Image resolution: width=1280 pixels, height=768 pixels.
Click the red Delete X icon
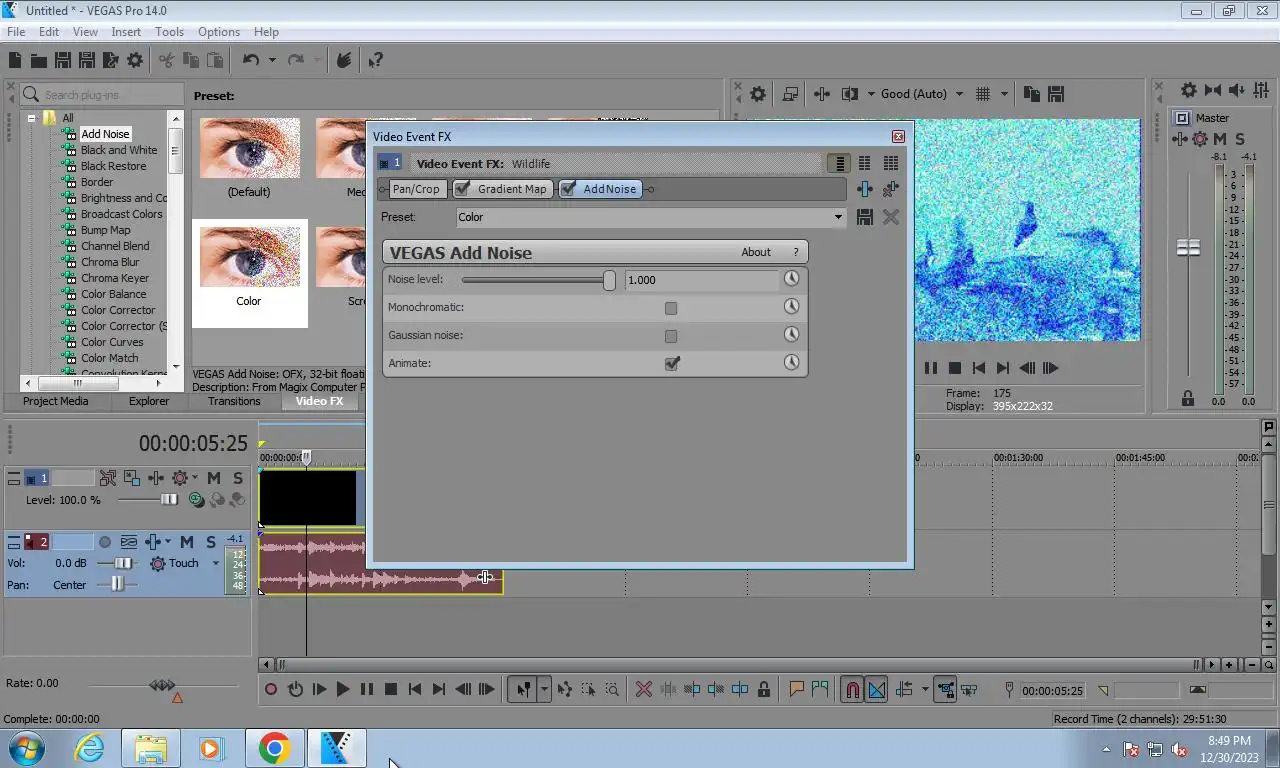(x=644, y=689)
